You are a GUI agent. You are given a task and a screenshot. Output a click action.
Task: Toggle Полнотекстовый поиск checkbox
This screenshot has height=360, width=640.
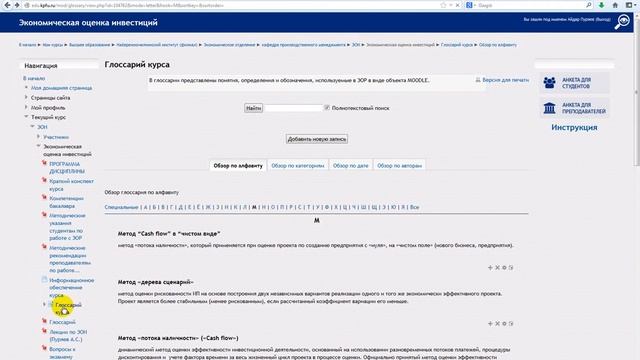click(x=327, y=108)
